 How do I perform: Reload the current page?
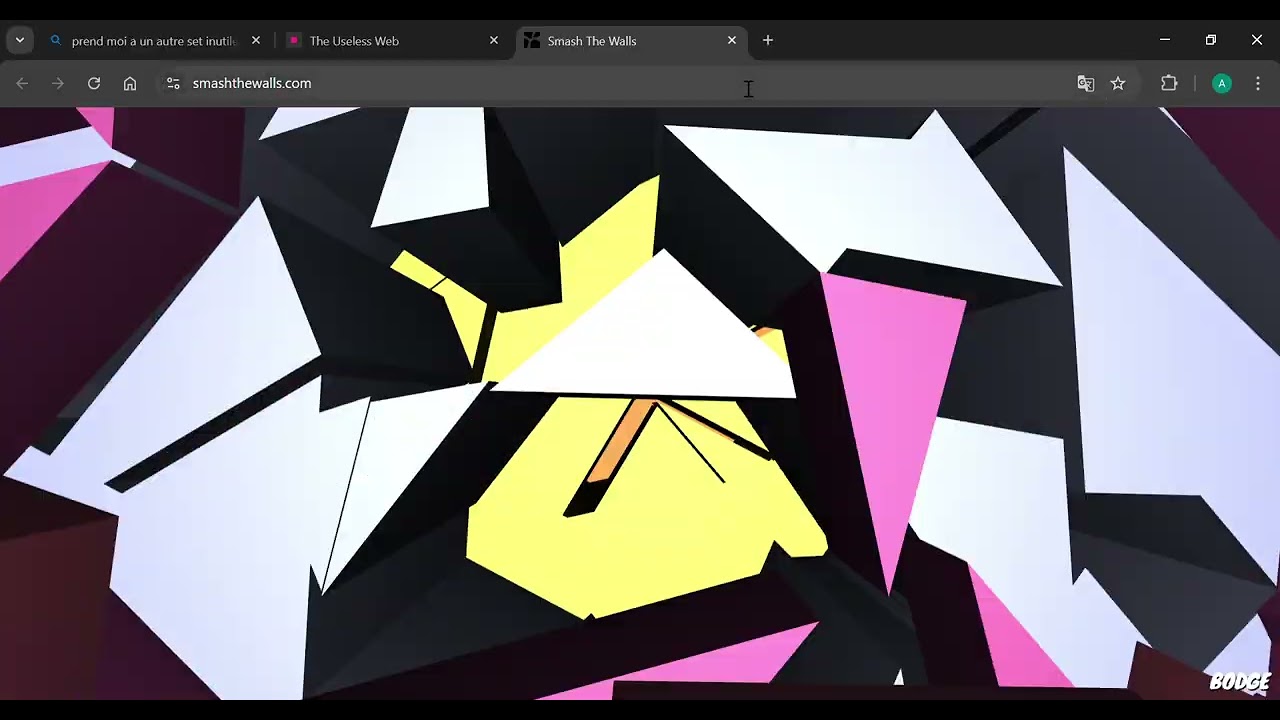94,84
